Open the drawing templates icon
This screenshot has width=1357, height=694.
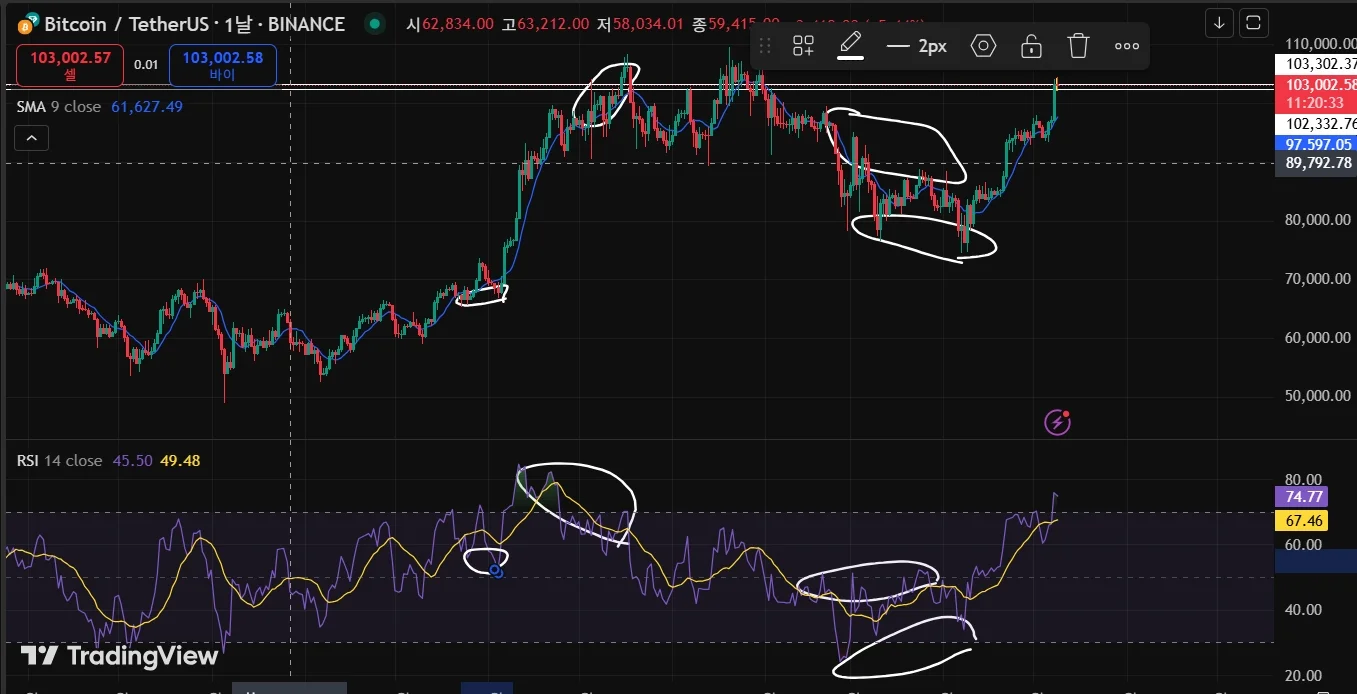[x=803, y=45]
